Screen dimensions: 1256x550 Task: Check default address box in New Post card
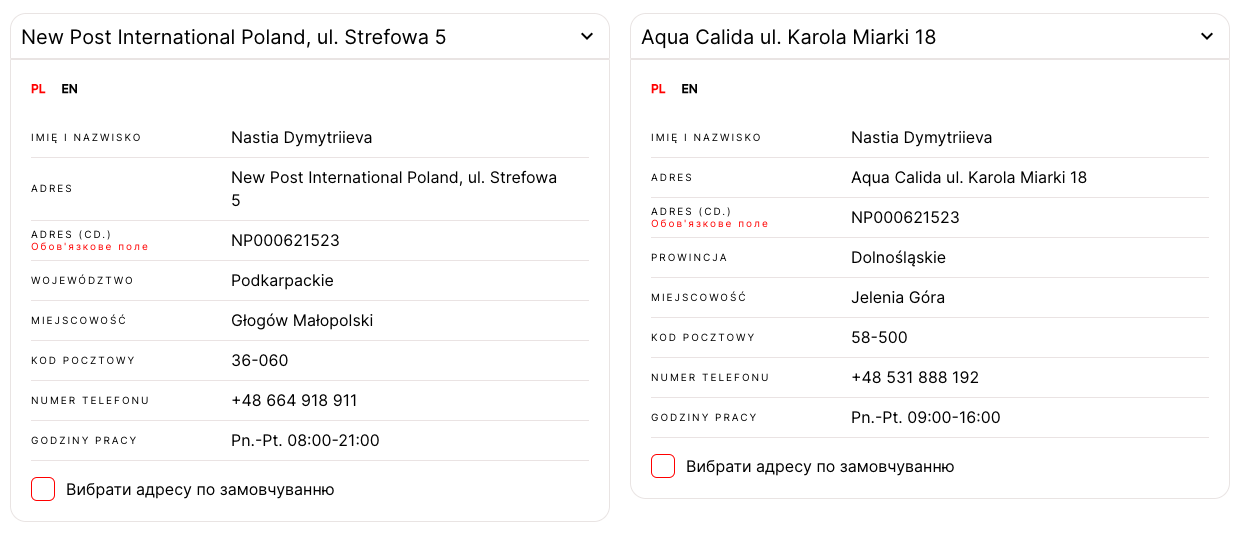(x=43, y=489)
